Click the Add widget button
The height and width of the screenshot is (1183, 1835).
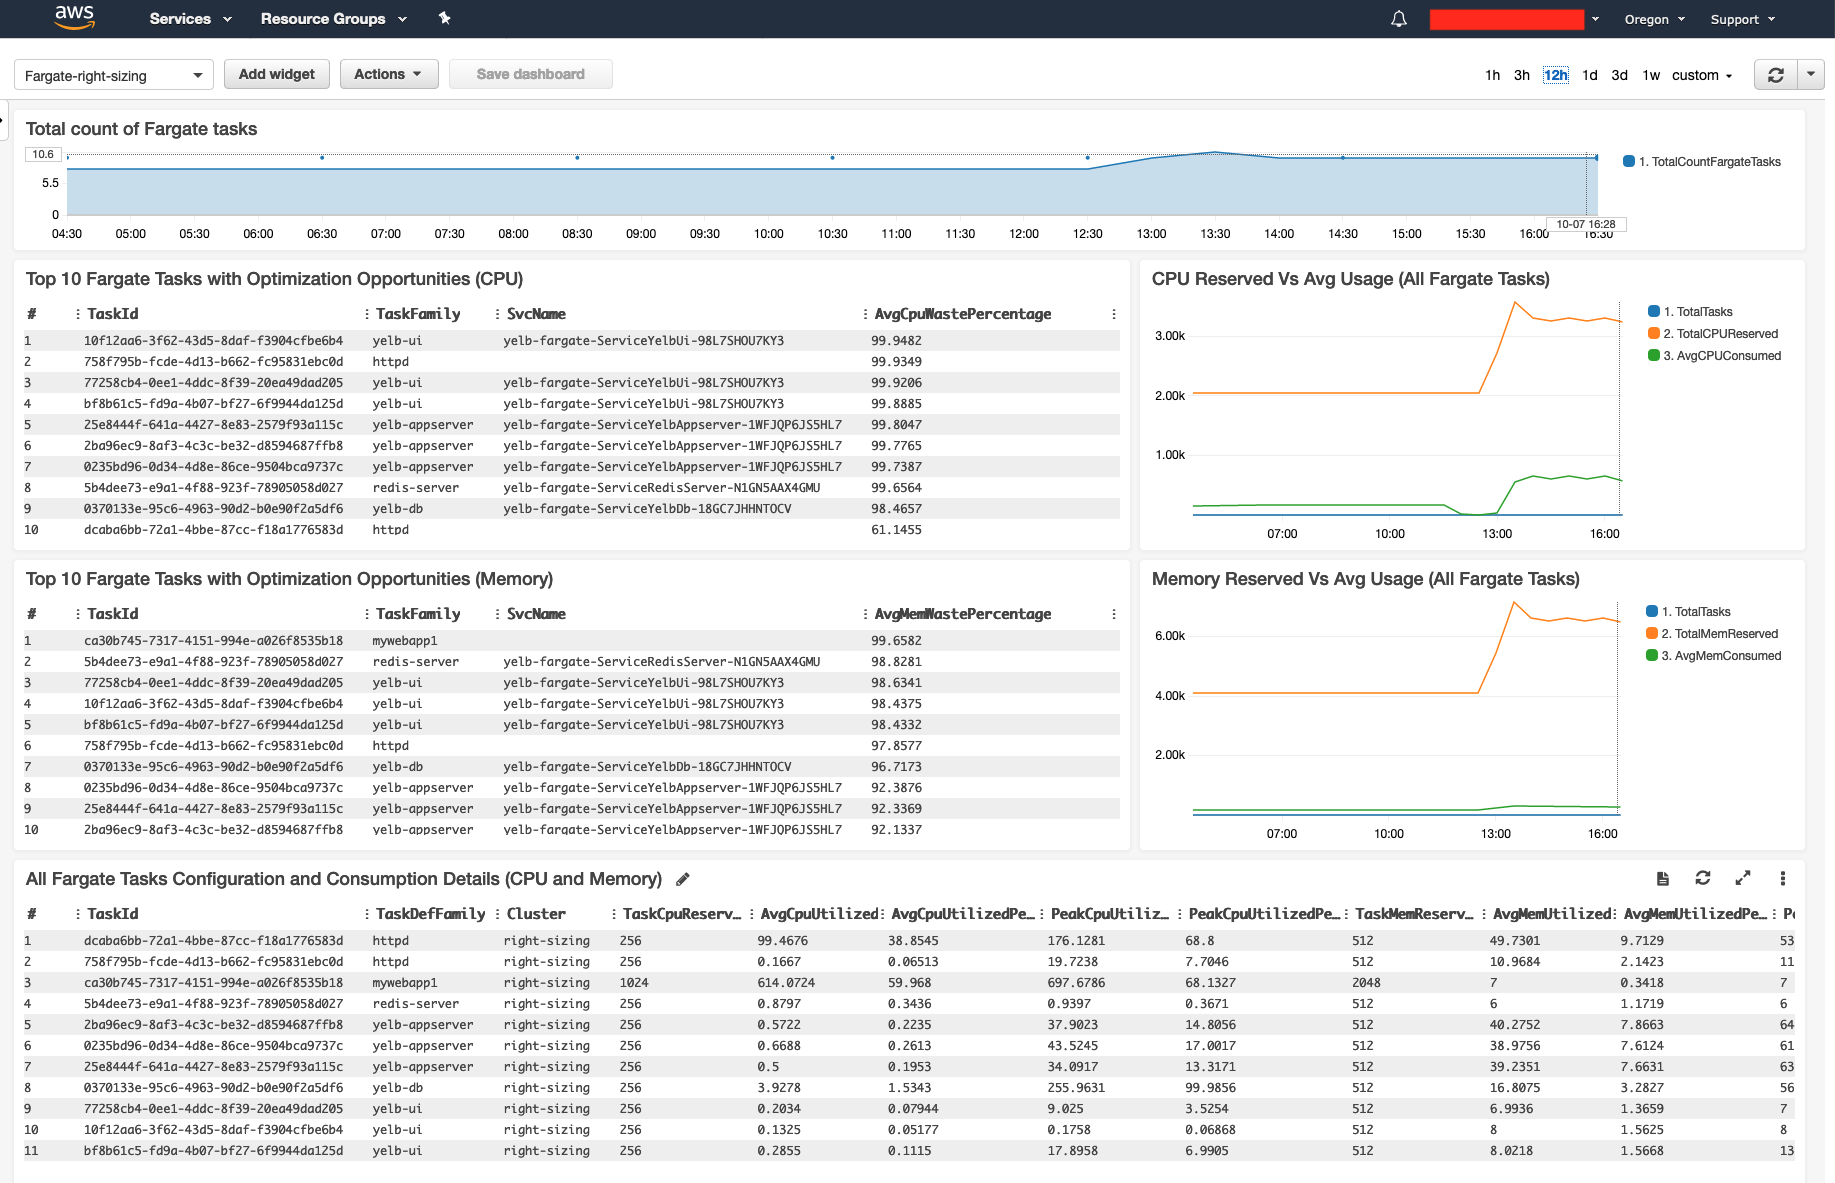pyautogui.click(x=276, y=74)
